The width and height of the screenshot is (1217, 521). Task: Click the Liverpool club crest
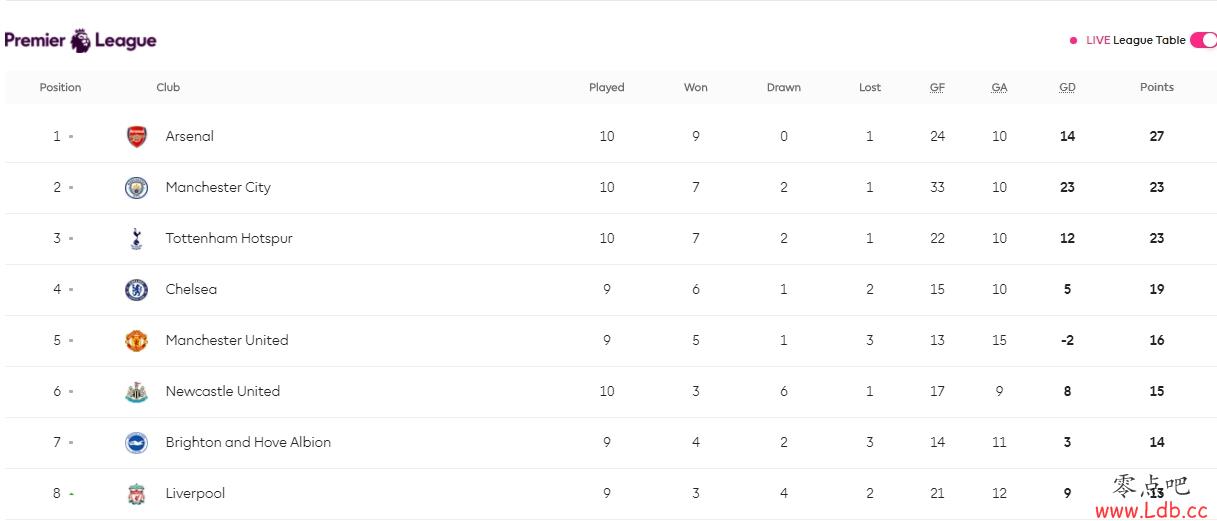point(136,494)
